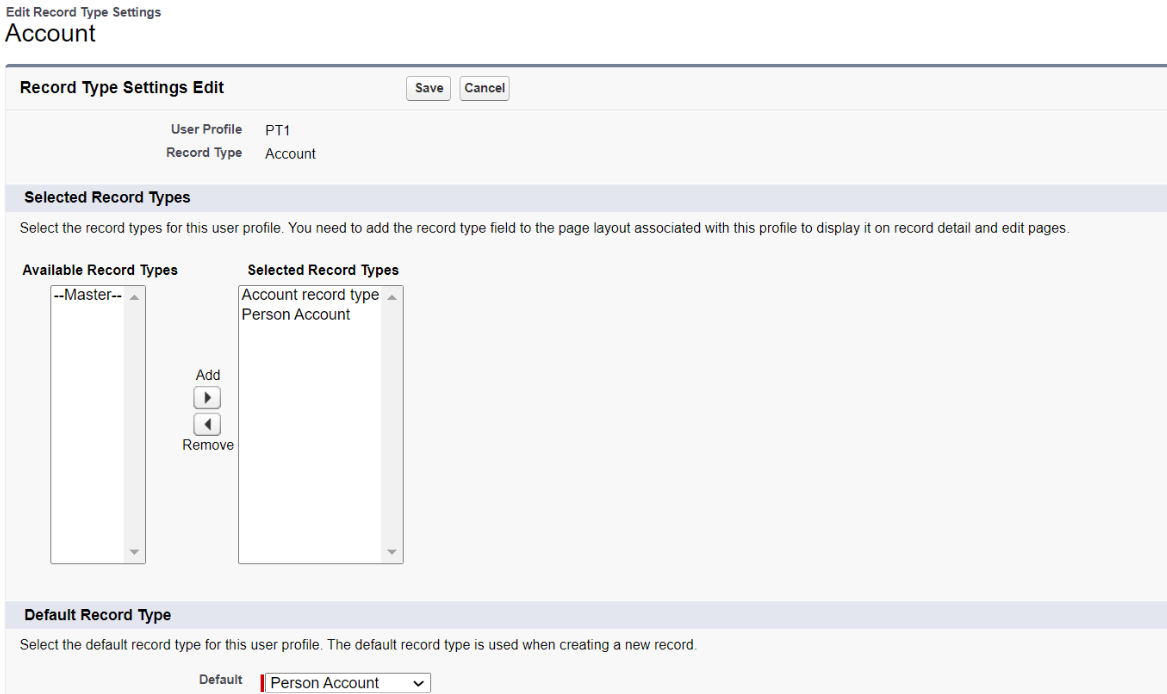The image size is (1167, 694).
Task: Click the Selected Record Types scrollbar track
Action: tap(392, 420)
